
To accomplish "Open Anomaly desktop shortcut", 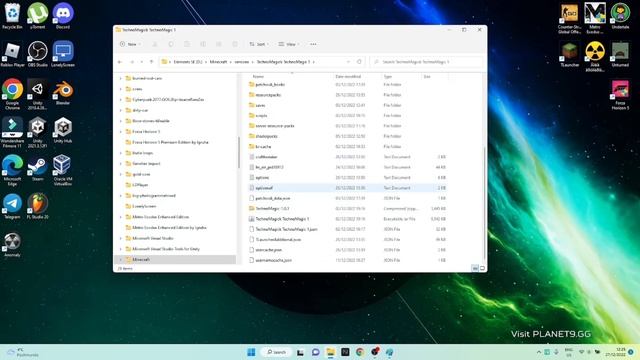I will [x=12, y=244].
